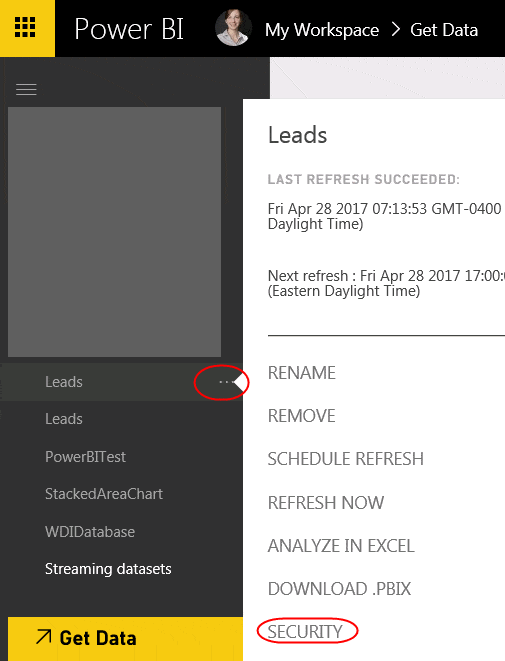Choose SCHEDULE REFRESH option
Image resolution: width=505 pixels, height=661 pixels.
[346, 459]
